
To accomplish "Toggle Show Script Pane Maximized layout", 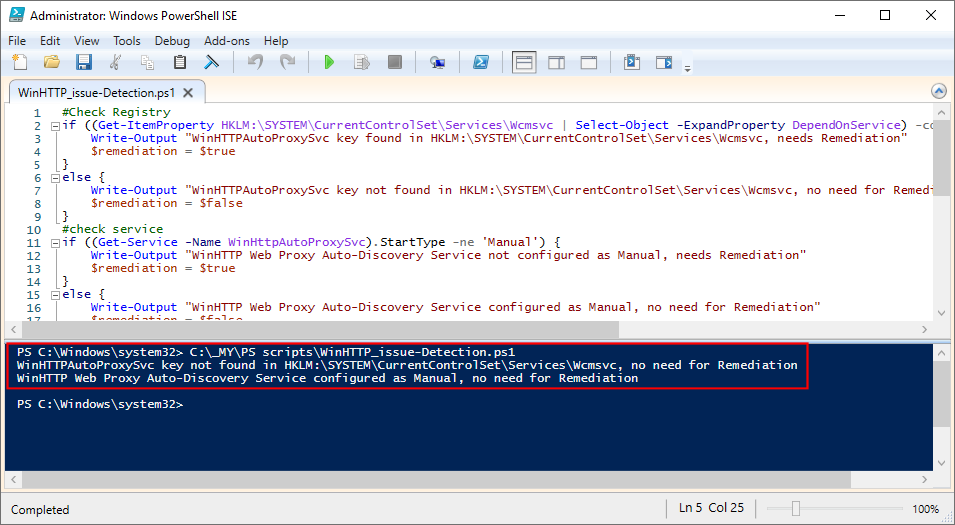I will [589, 63].
